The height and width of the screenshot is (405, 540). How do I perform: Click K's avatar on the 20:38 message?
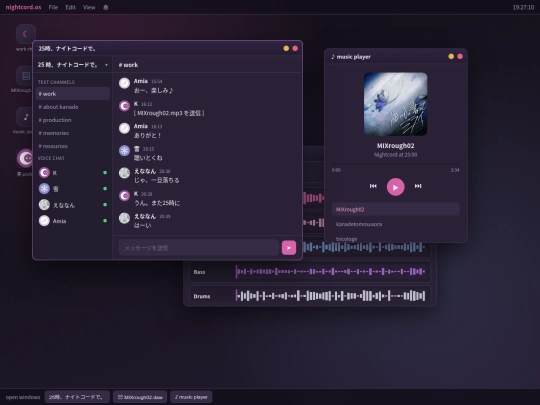[124, 196]
